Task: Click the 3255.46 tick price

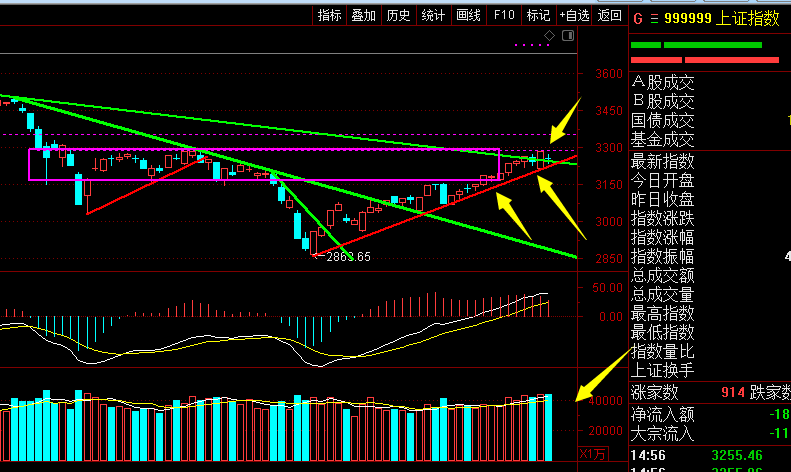Action: click(x=737, y=455)
